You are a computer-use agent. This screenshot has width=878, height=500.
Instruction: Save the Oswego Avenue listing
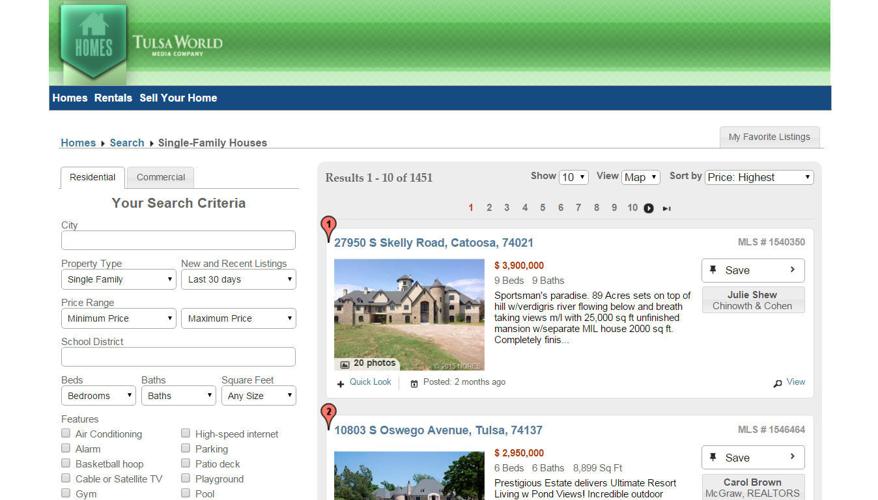click(753, 457)
